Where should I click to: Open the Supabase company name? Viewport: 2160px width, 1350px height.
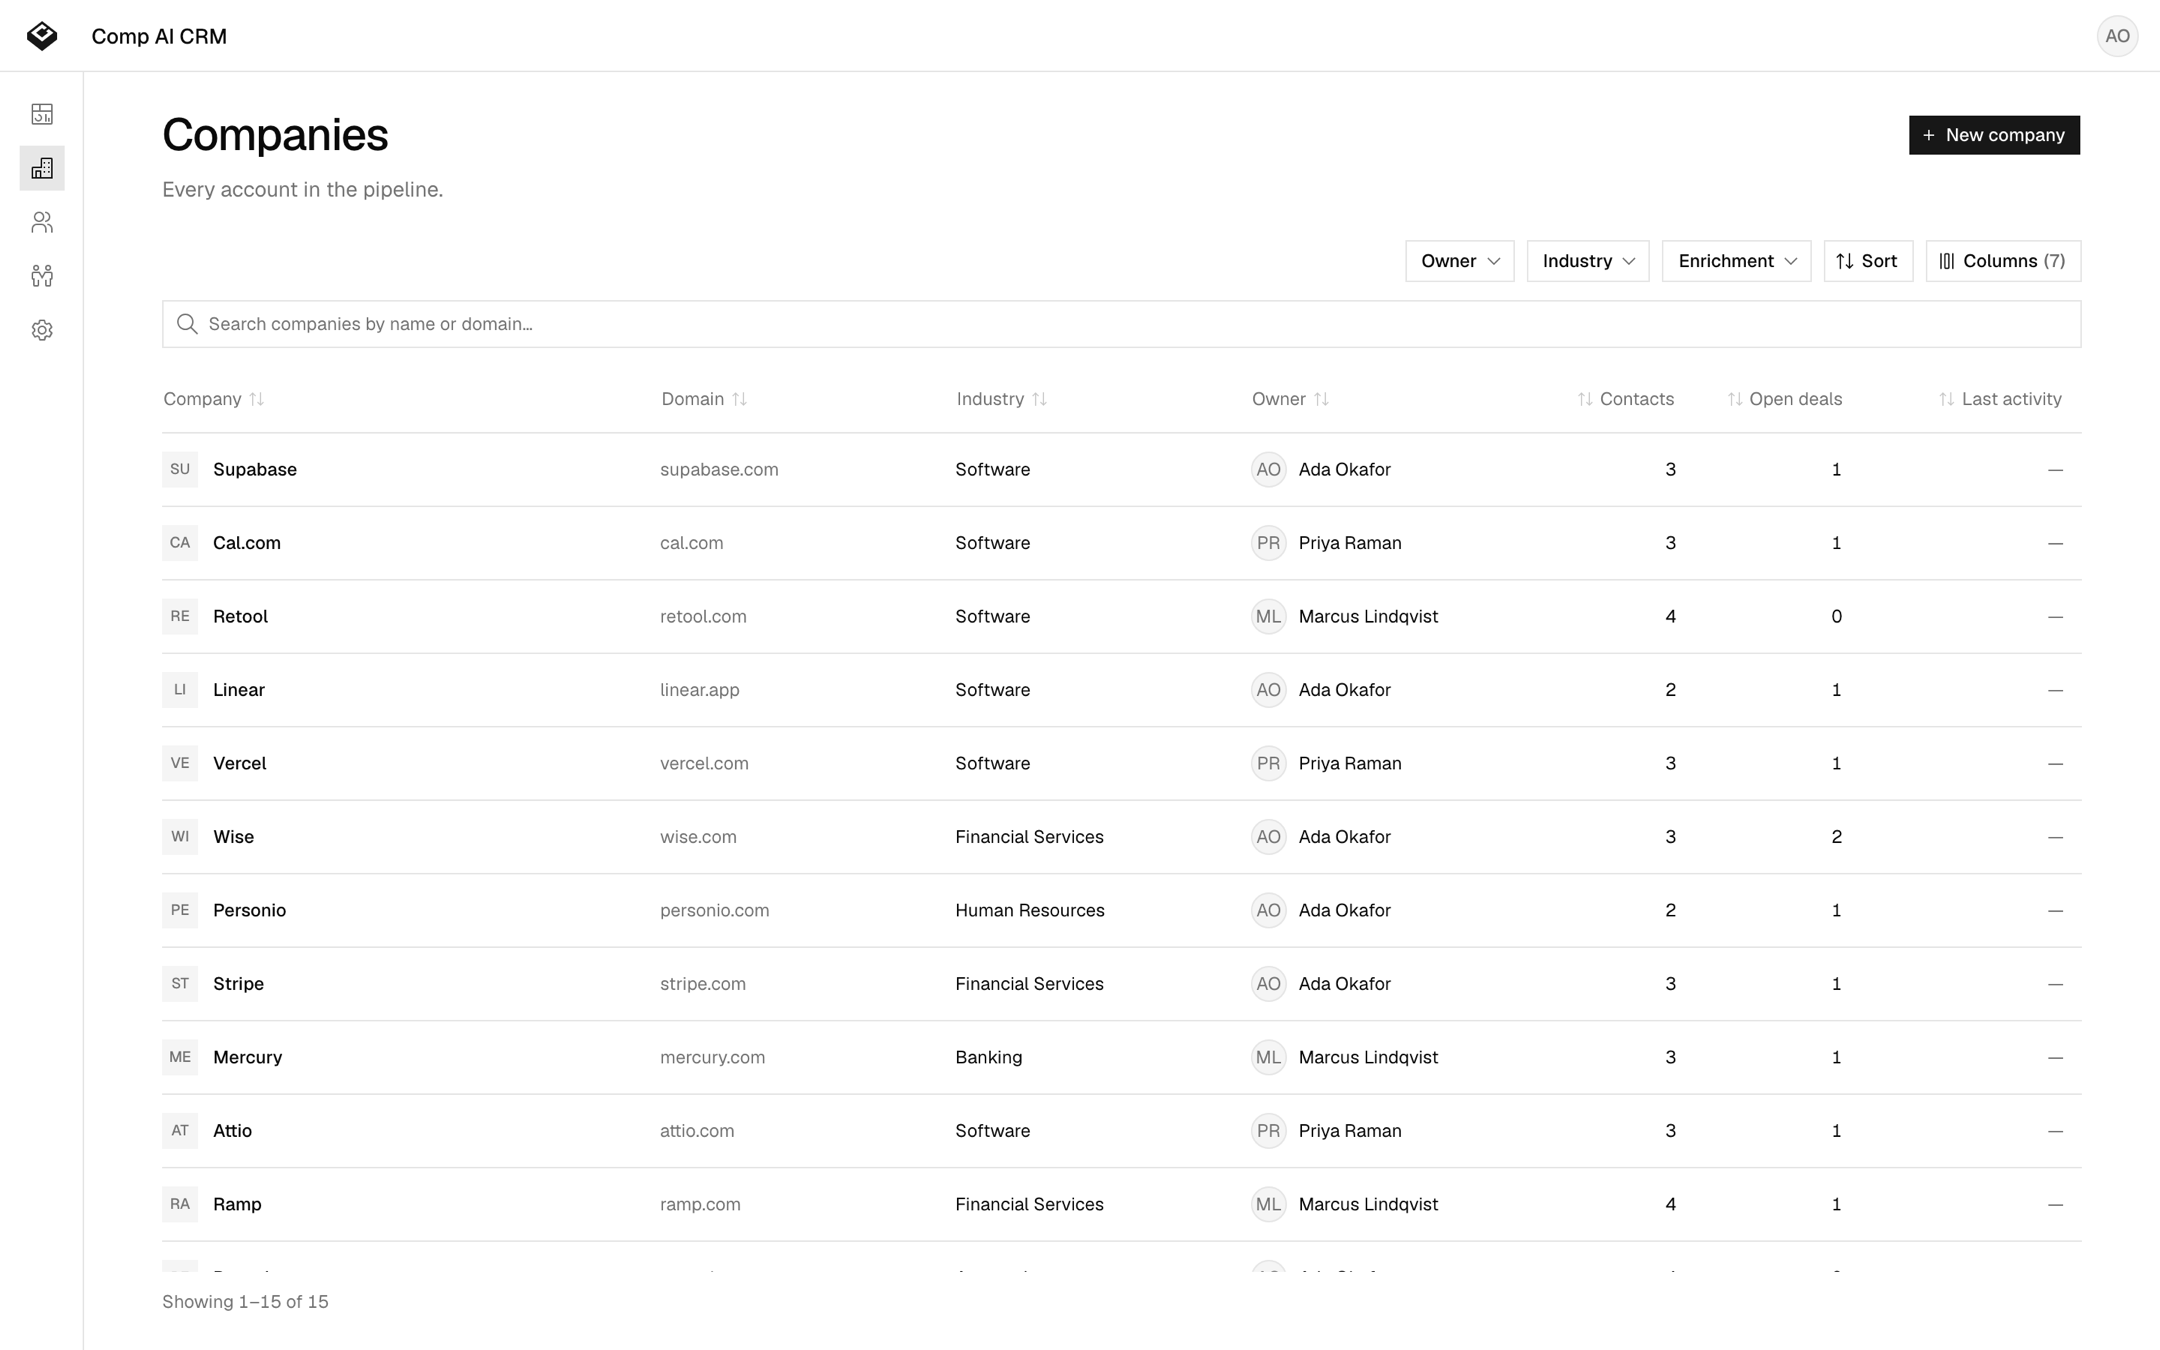point(255,469)
